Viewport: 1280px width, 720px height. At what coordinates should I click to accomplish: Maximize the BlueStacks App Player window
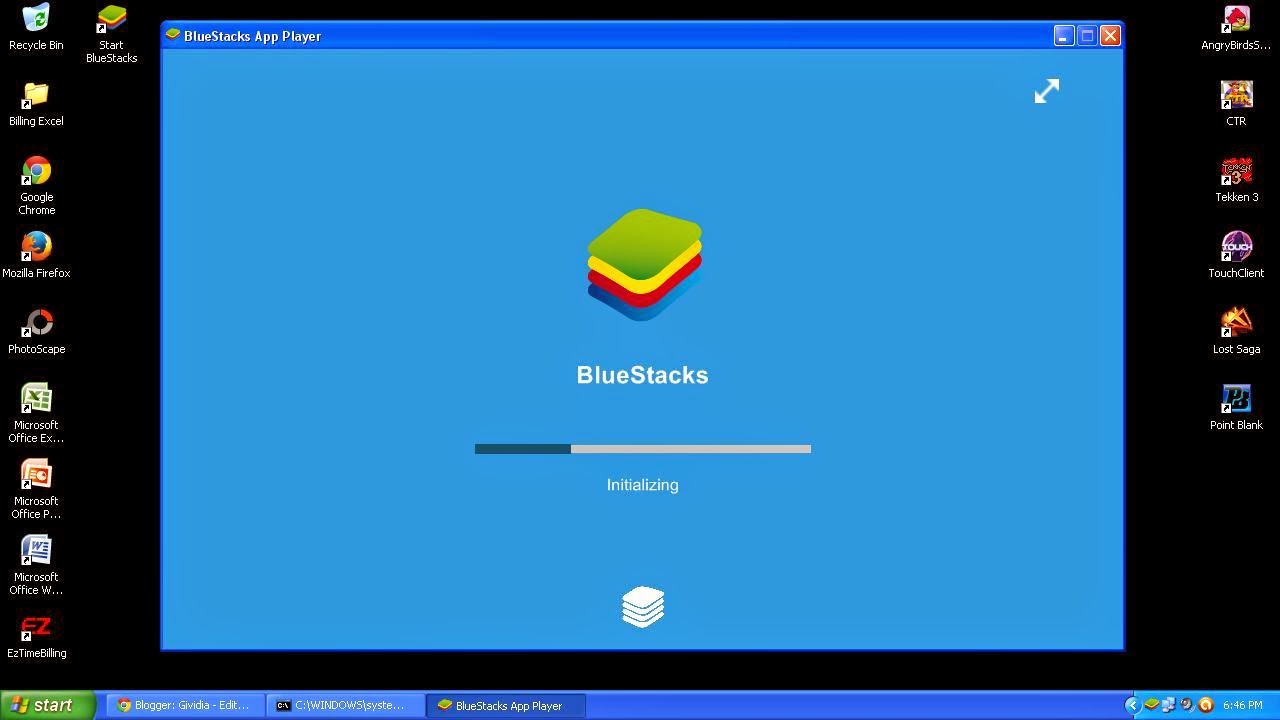tap(1087, 35)
